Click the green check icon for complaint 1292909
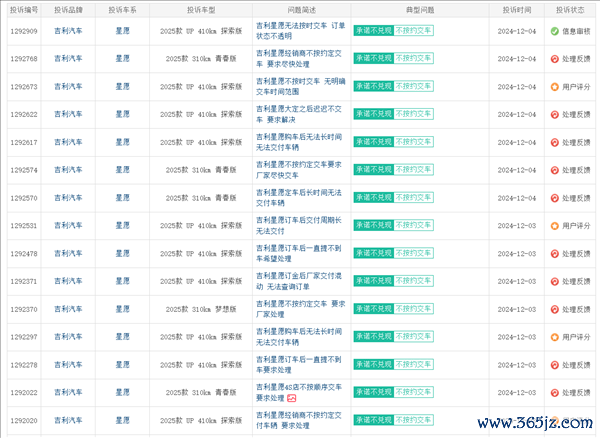The width and height of the screenshot is (600, 438). pos(554,31)
